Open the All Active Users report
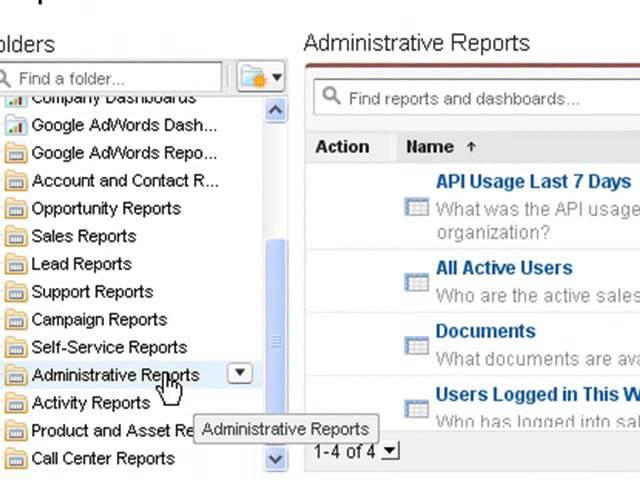This screenshot has width=640, height=480. click(x=504, y=268)
